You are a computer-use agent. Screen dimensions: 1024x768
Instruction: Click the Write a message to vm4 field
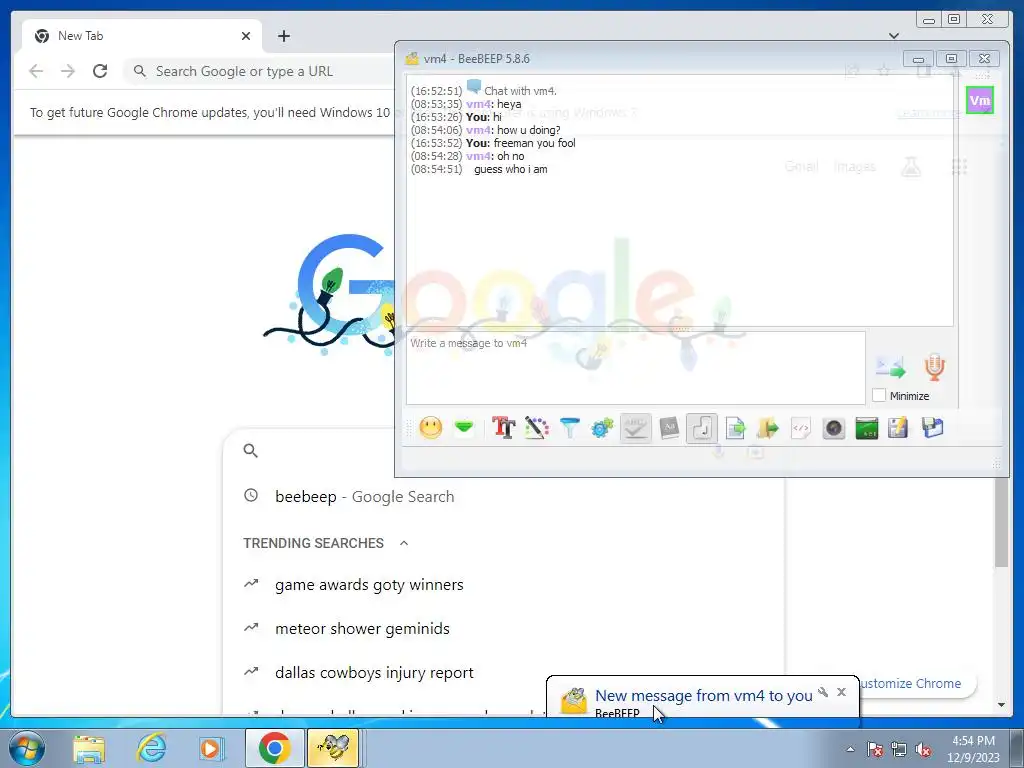pos(636,368)
